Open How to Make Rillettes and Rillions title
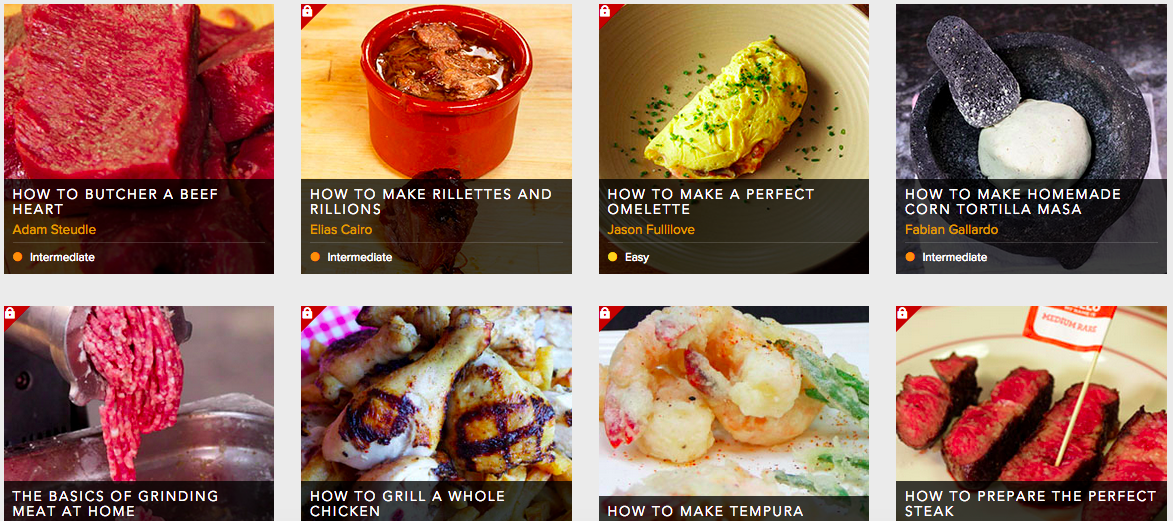 click(x=431, y=201)
